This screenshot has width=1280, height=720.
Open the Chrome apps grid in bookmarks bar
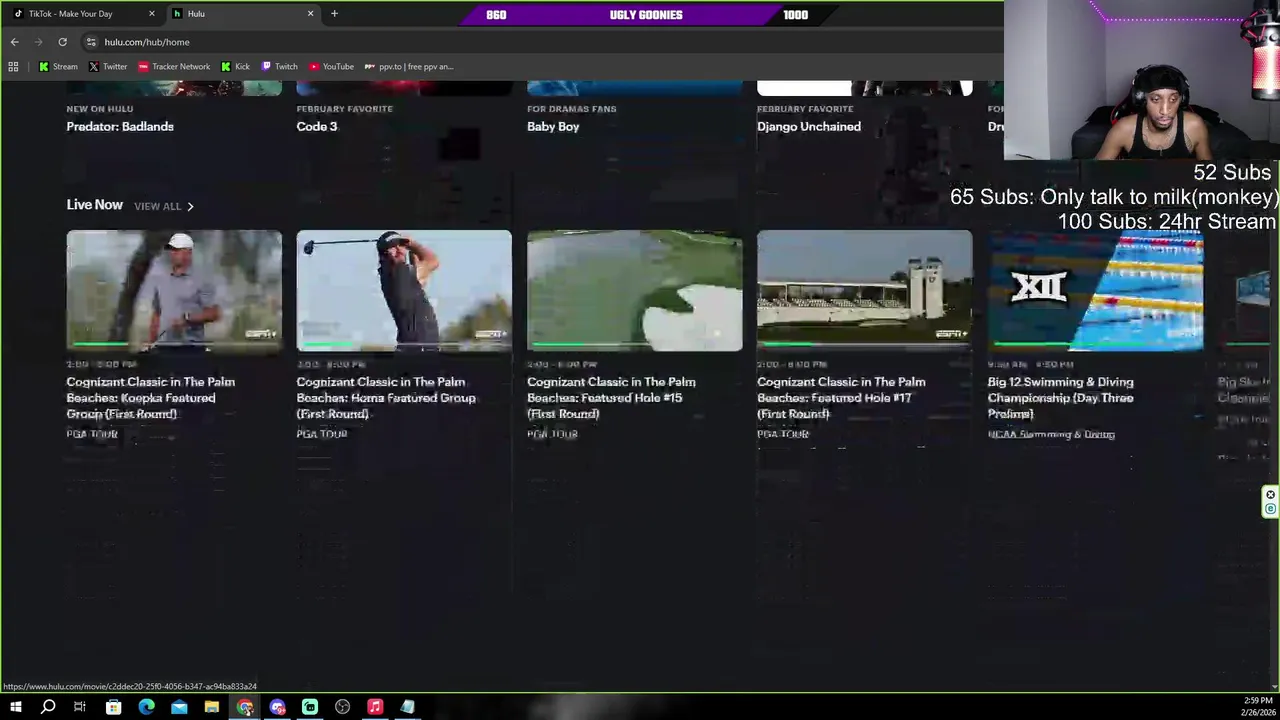click(13, 67)
